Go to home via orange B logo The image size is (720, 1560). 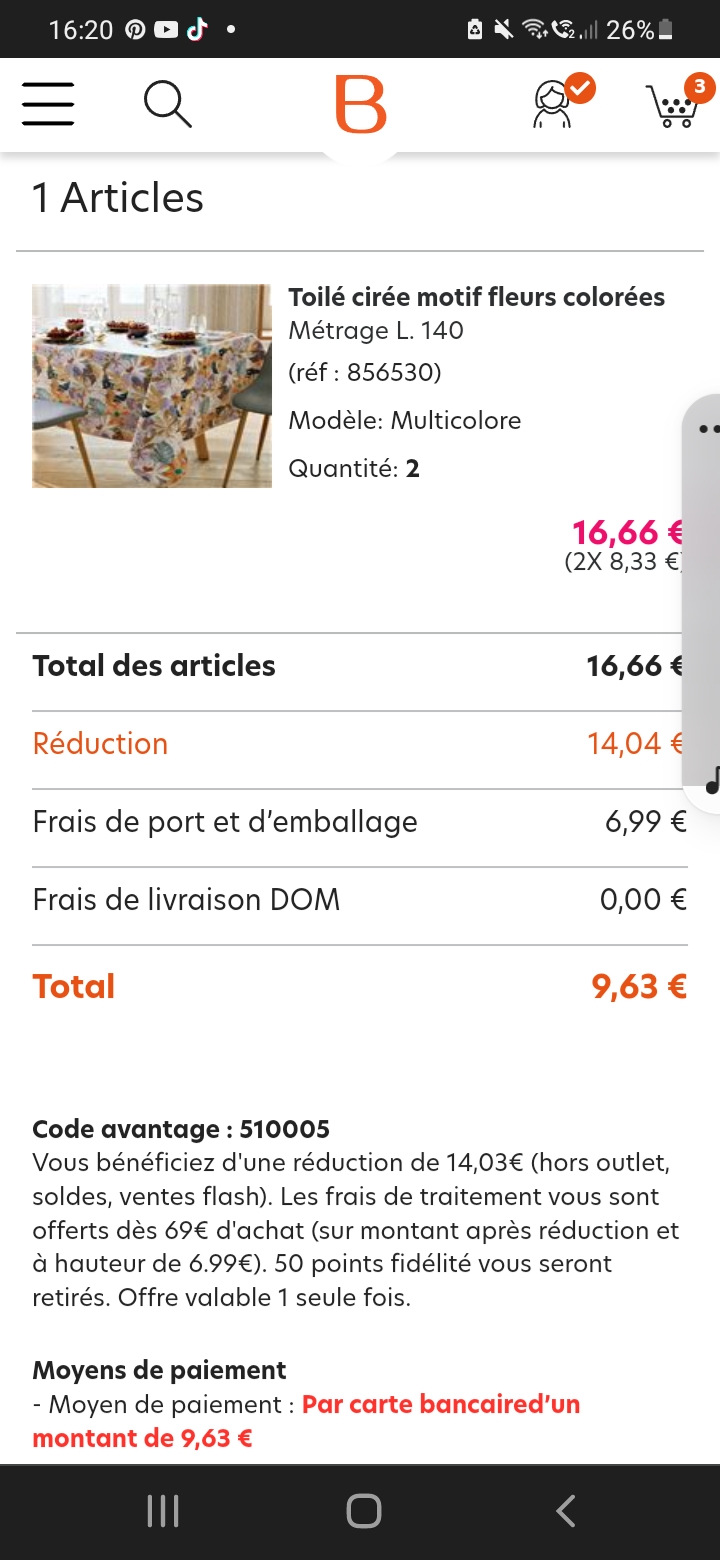360,104
